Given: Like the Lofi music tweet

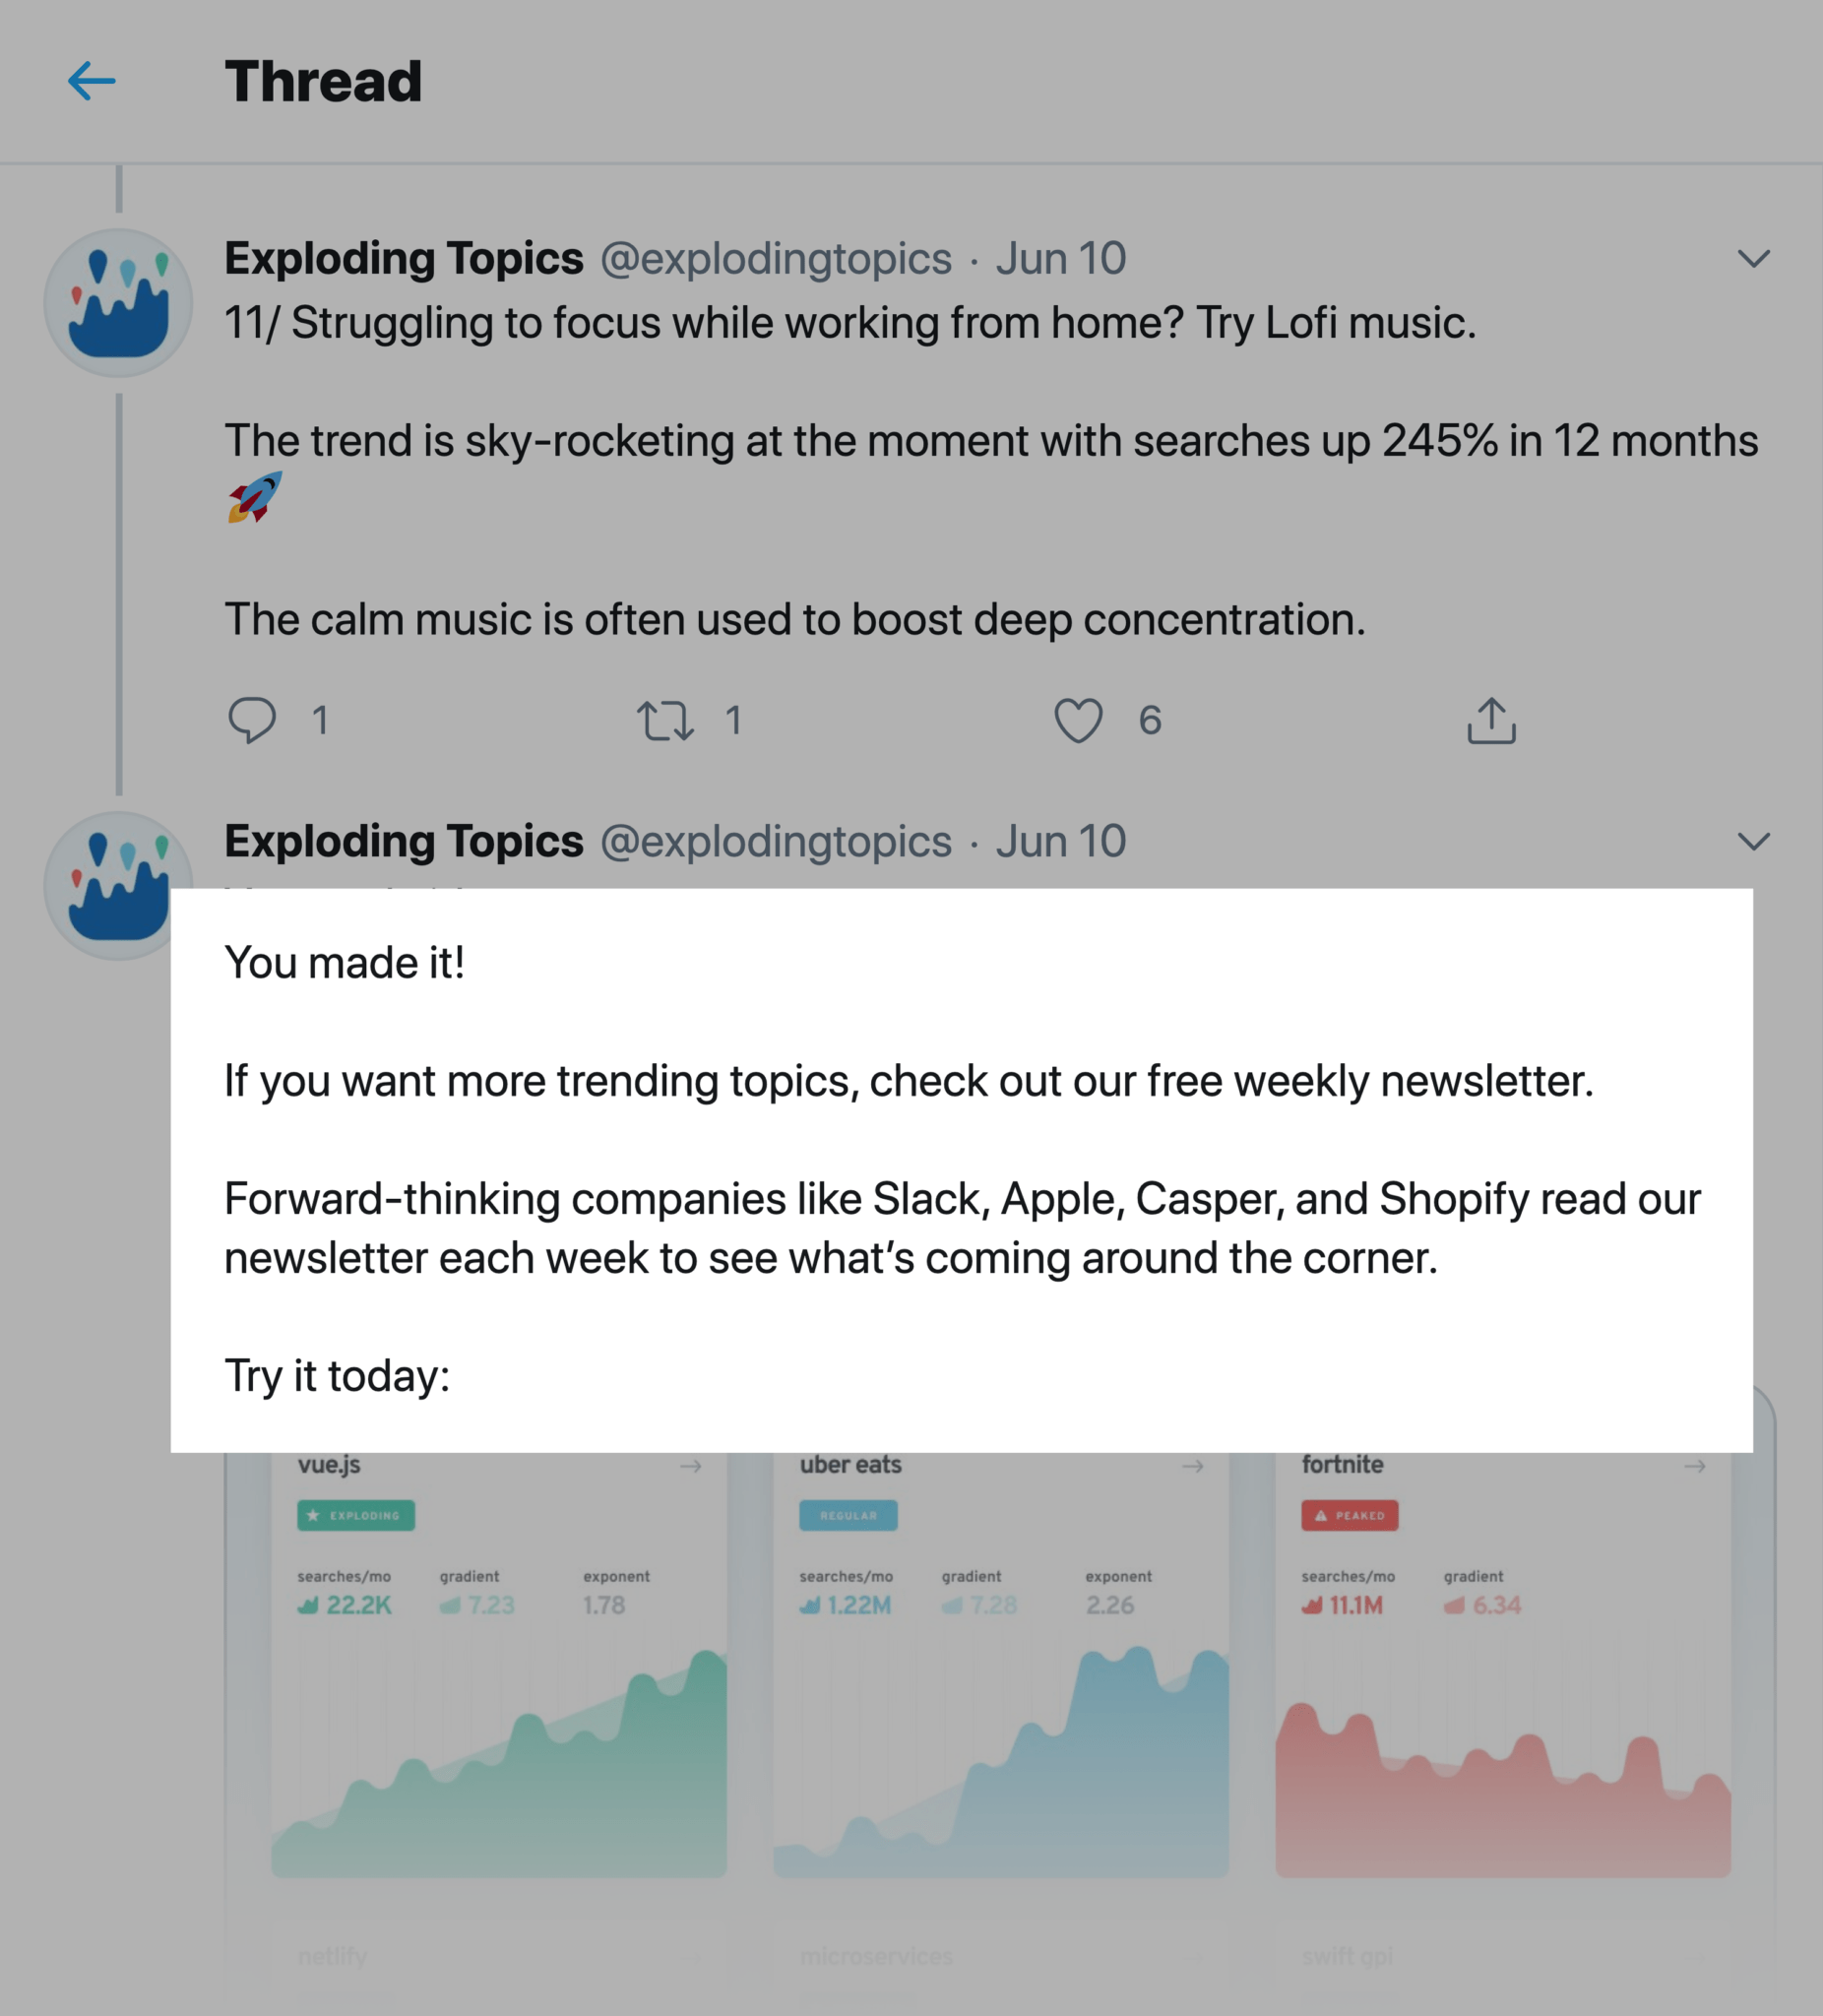Looking at the screenshot, I should point(1078,720).
